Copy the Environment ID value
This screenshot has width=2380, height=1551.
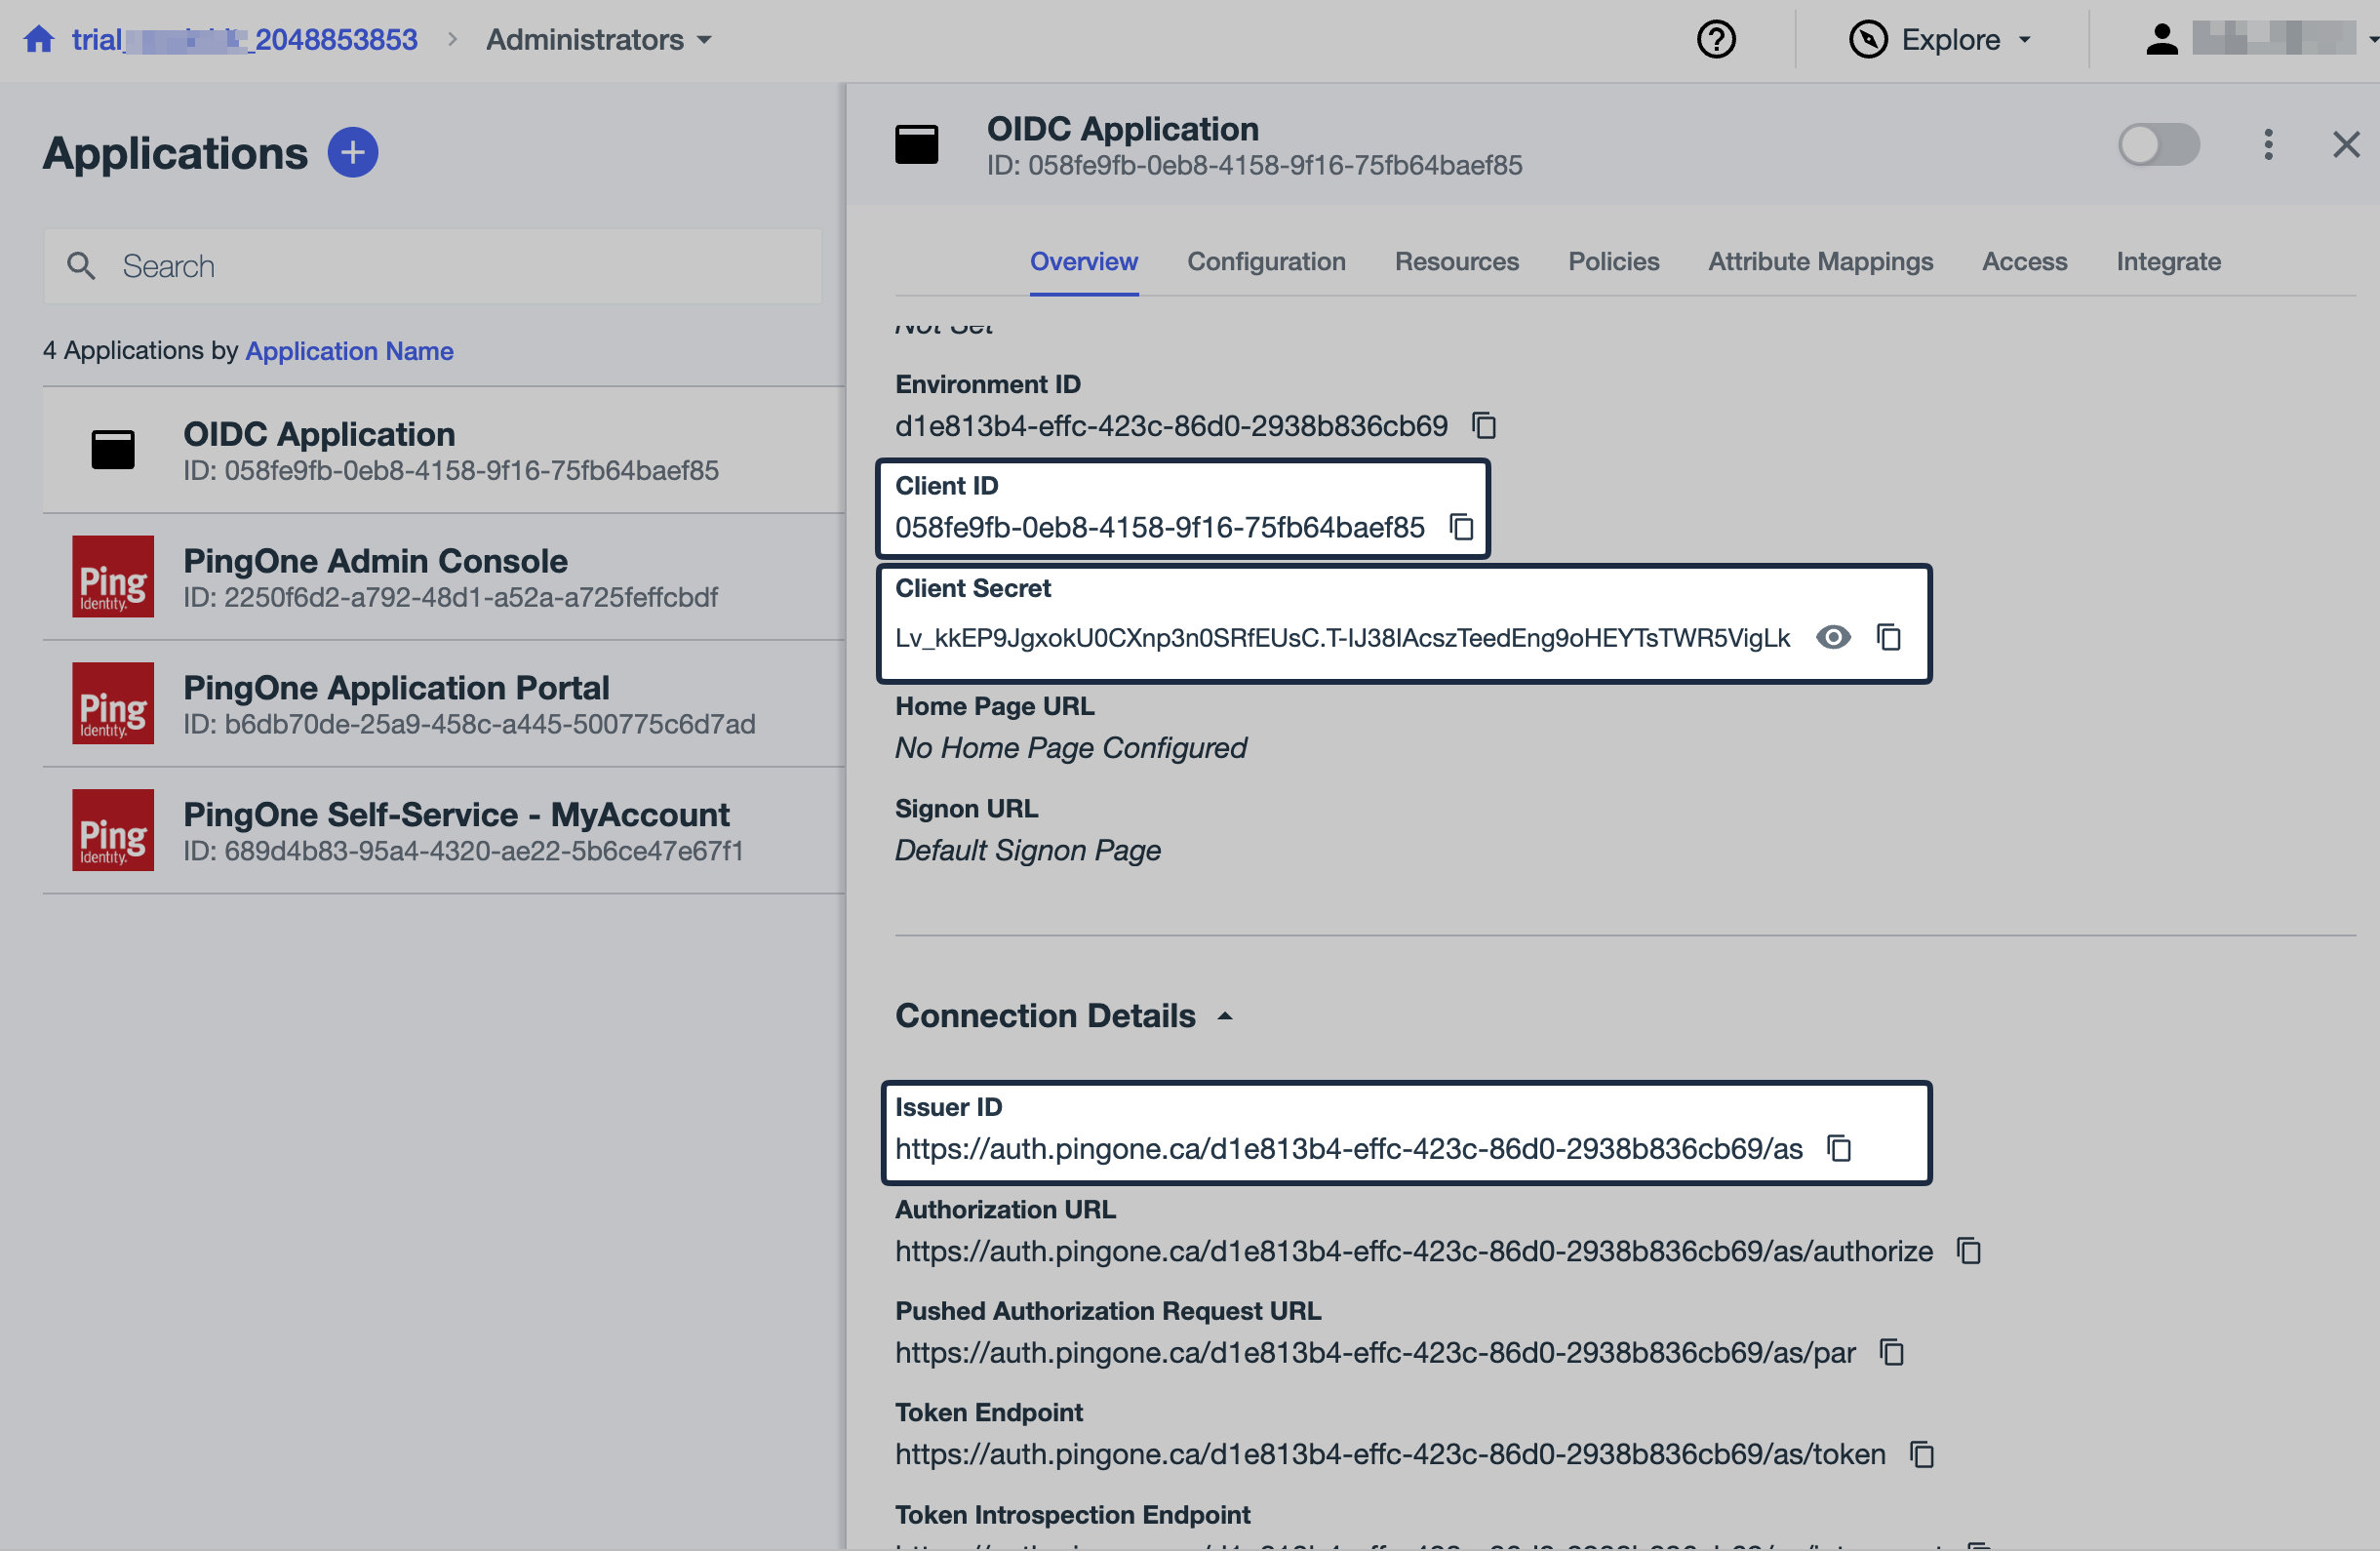pyautogui.click(x=1484, y=425)
